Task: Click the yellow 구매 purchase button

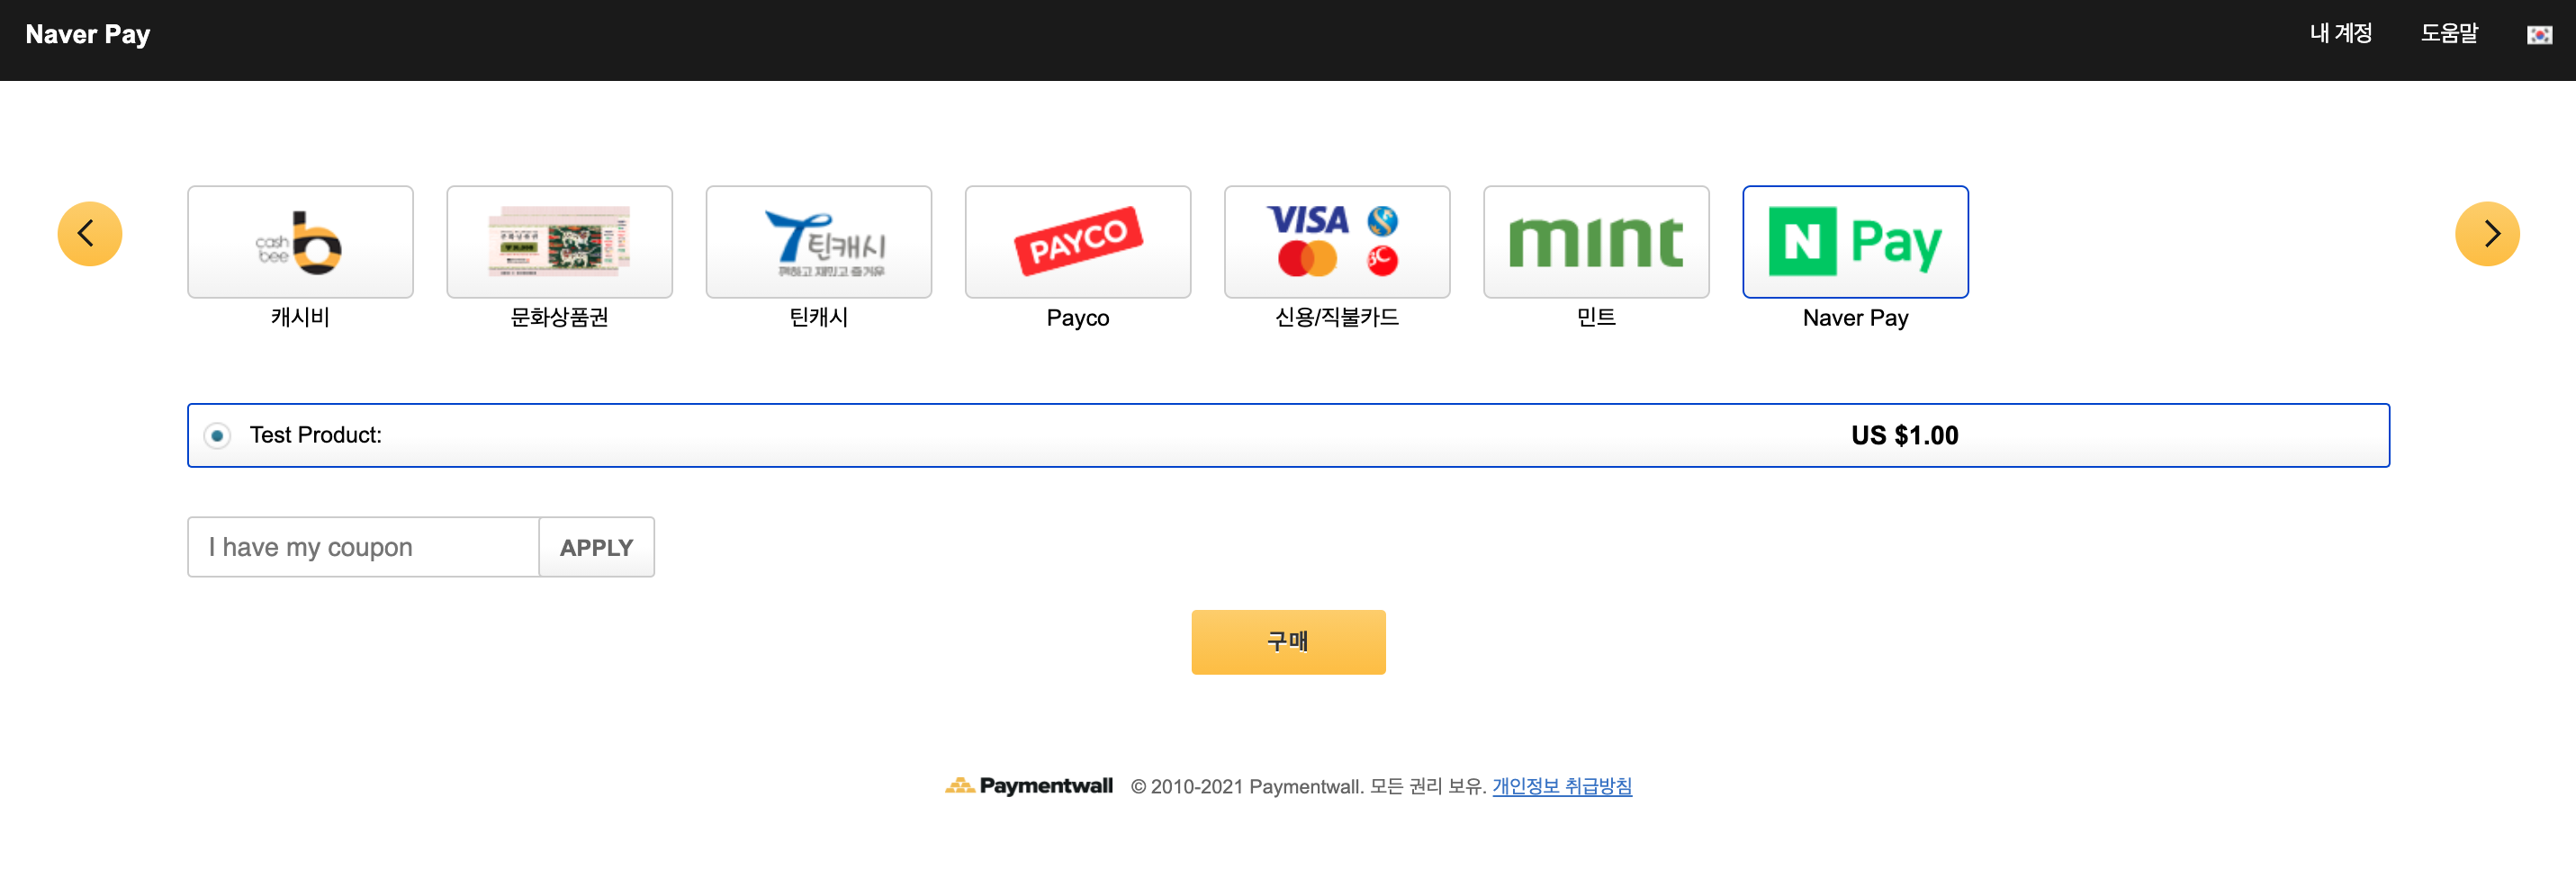Action: [1288, 642]
